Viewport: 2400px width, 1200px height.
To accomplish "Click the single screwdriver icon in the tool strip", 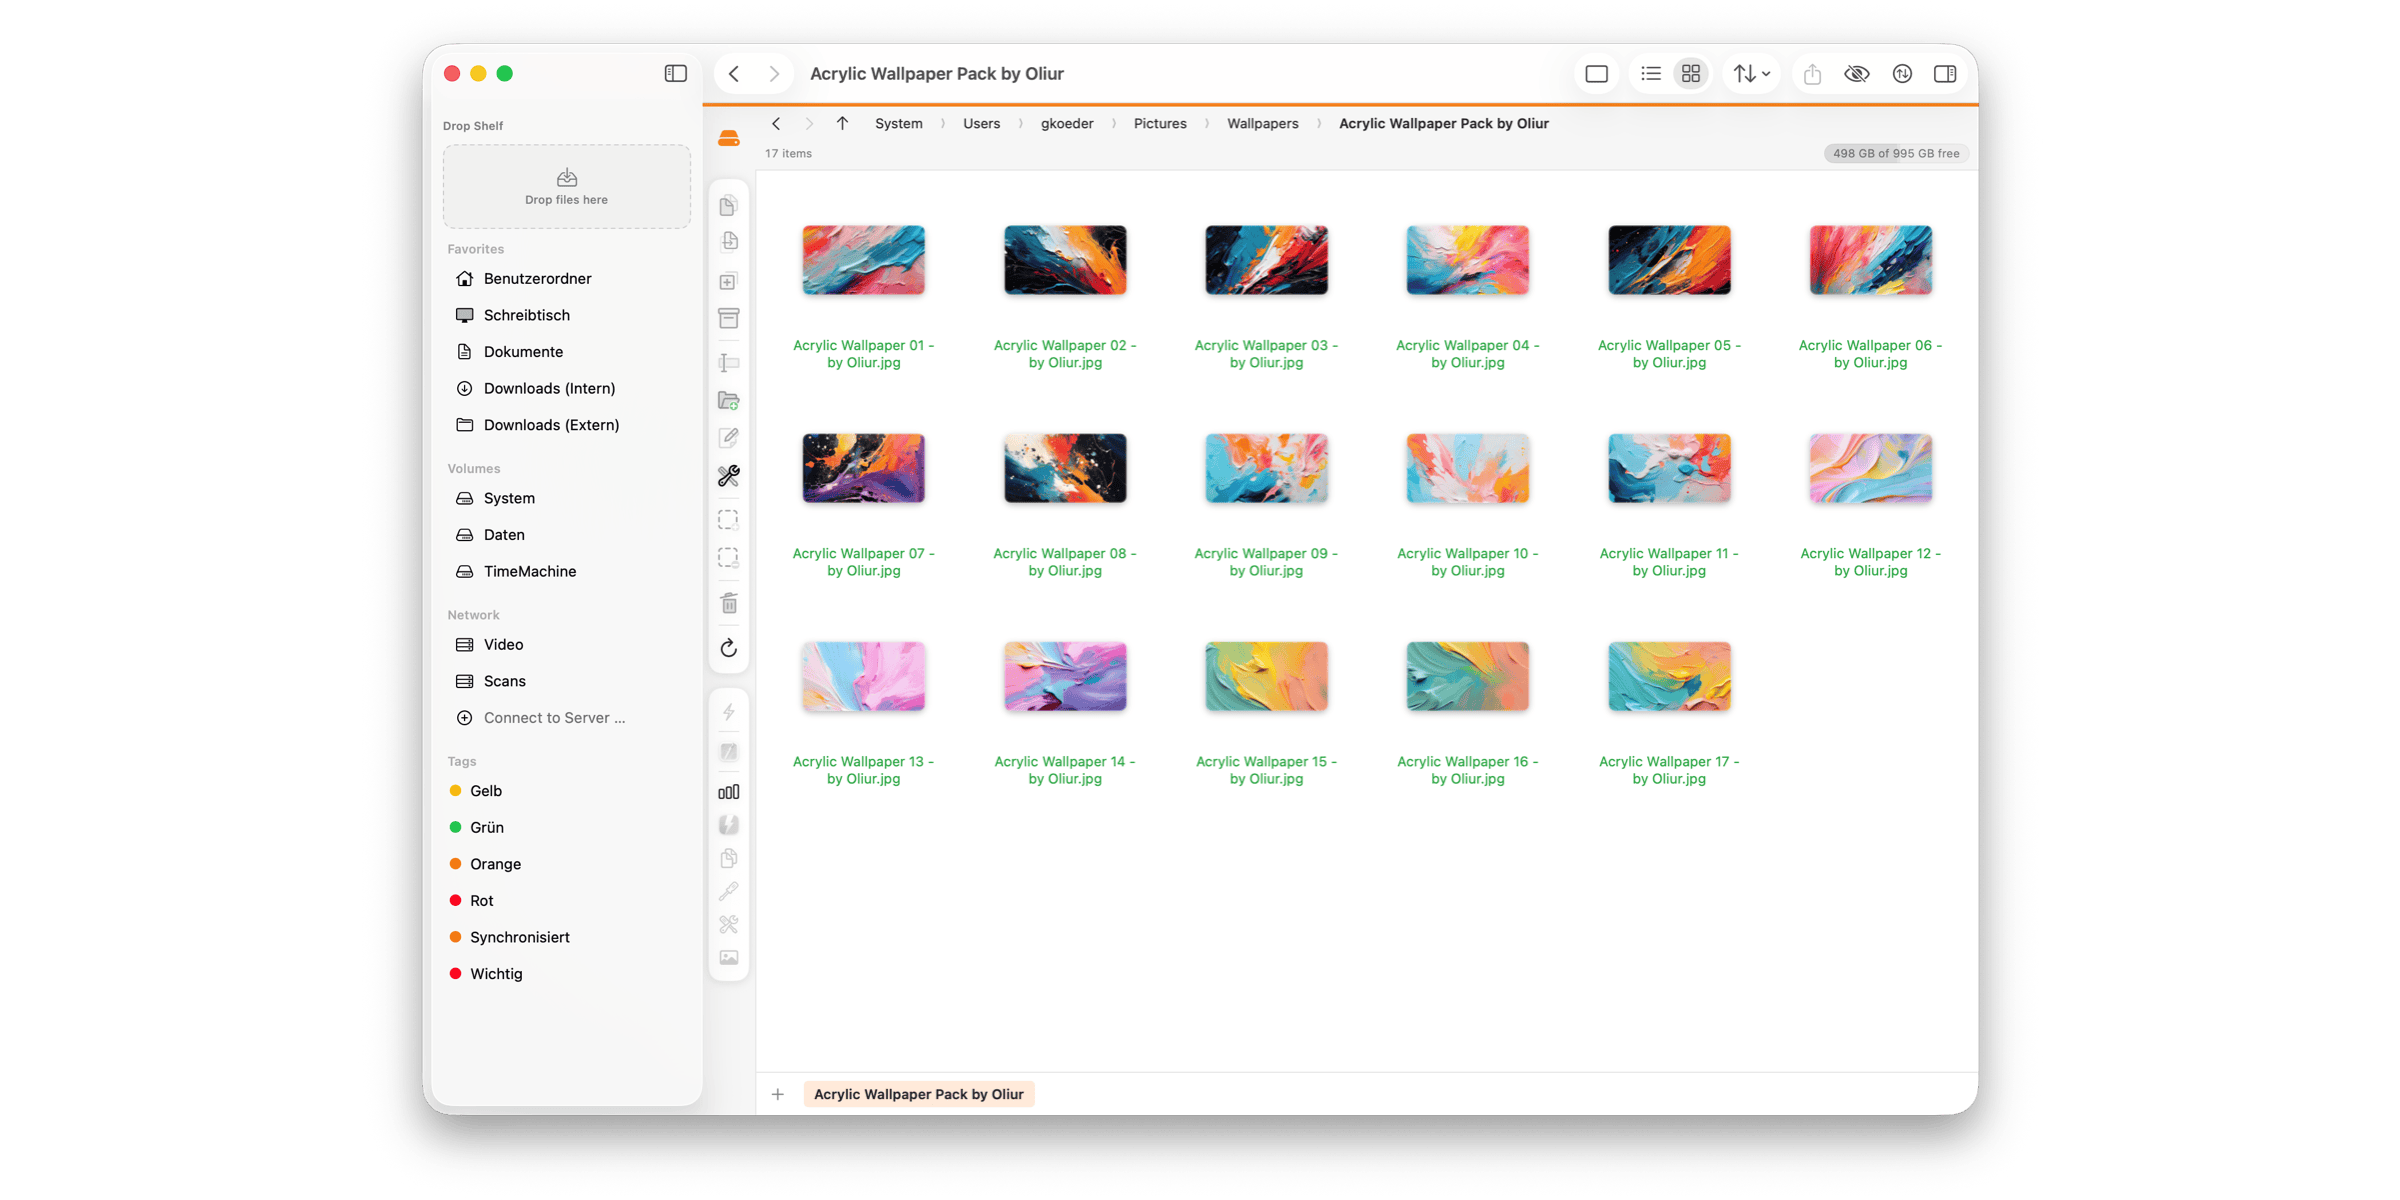I will click(x=729, y=891).
